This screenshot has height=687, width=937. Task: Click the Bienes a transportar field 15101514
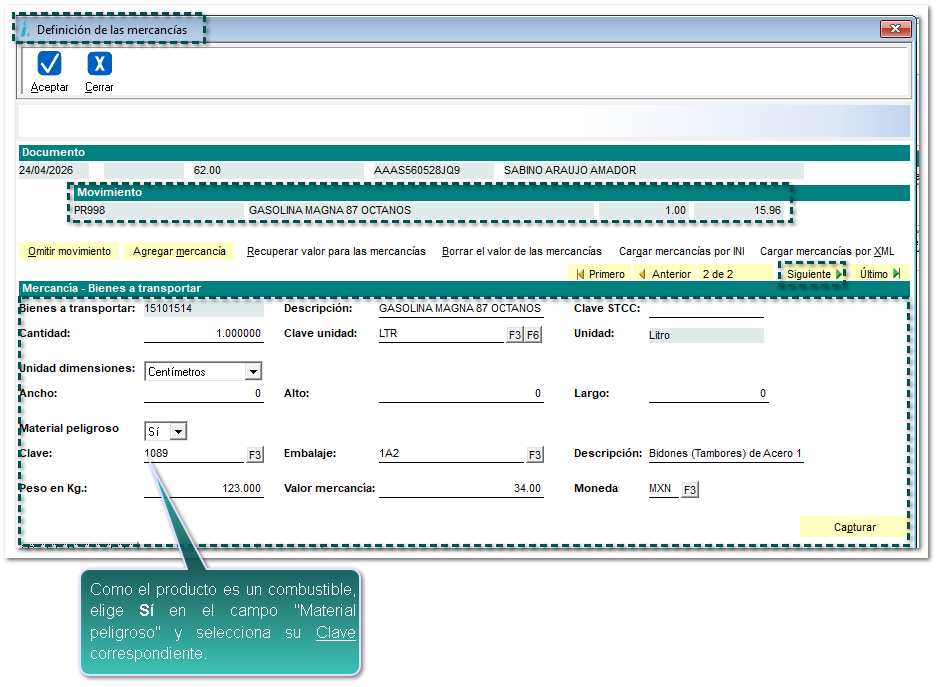pyautogui.click(x=204, y=308)
